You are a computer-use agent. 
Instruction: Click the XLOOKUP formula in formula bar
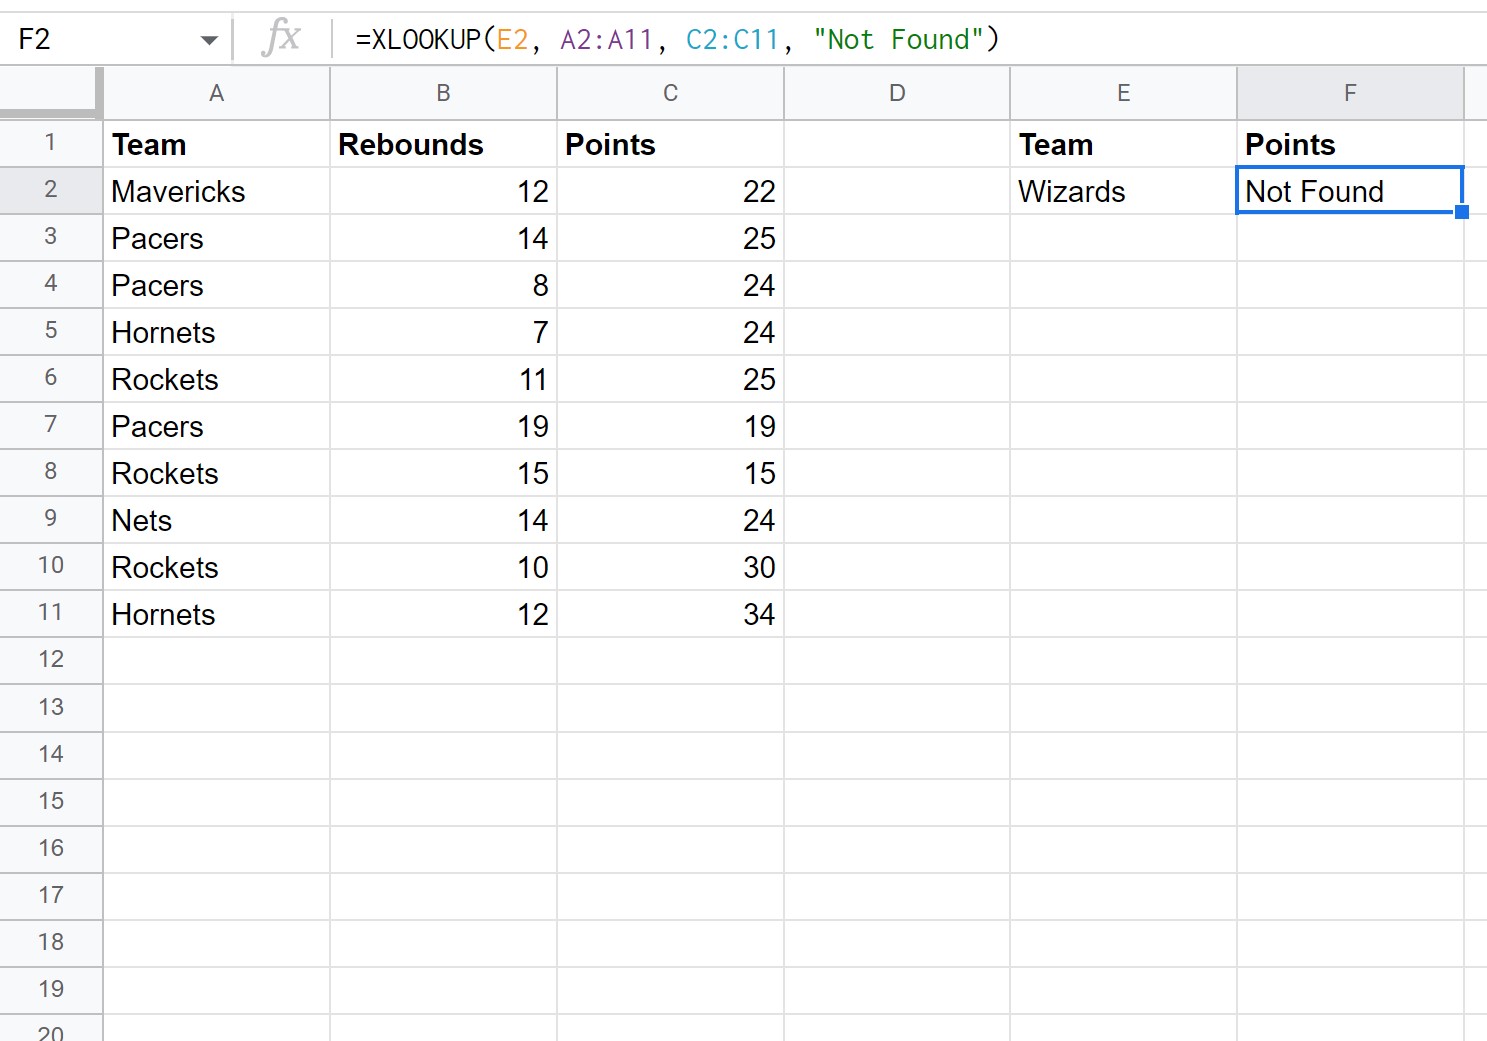pos(677,39)
